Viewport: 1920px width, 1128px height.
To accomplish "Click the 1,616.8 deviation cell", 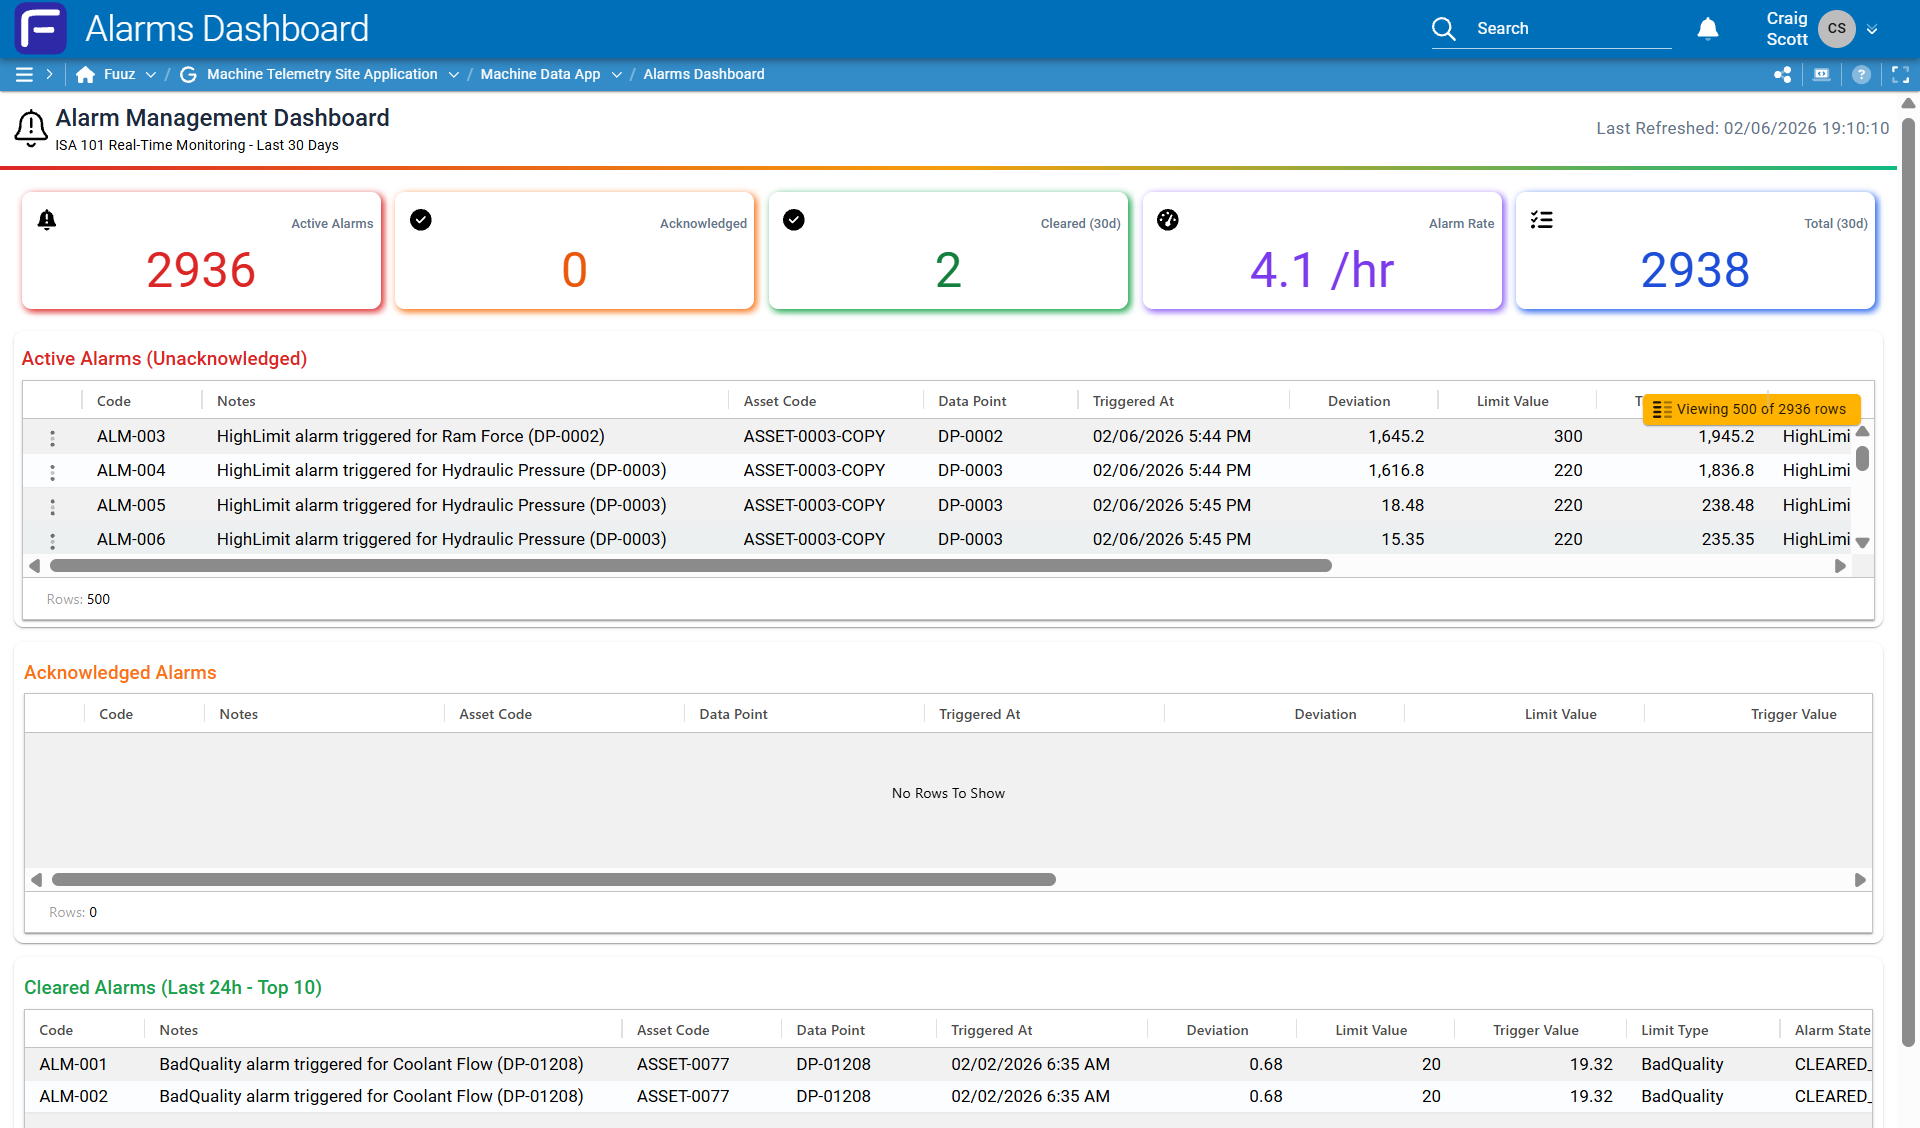I will [1396, 471].
